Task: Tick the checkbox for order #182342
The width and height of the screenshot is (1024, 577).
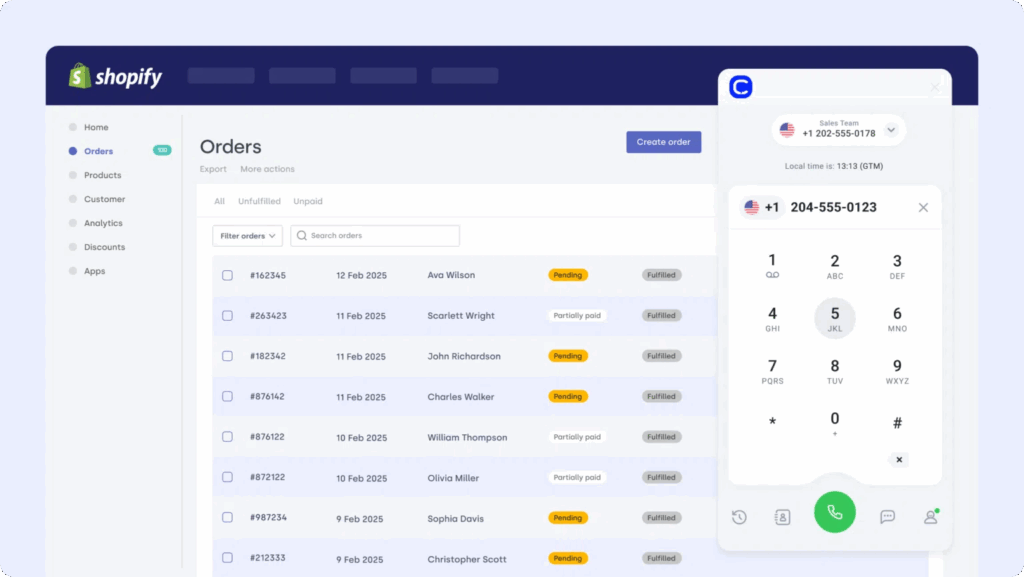Action: pyautogui.click(x=227, y=356)
